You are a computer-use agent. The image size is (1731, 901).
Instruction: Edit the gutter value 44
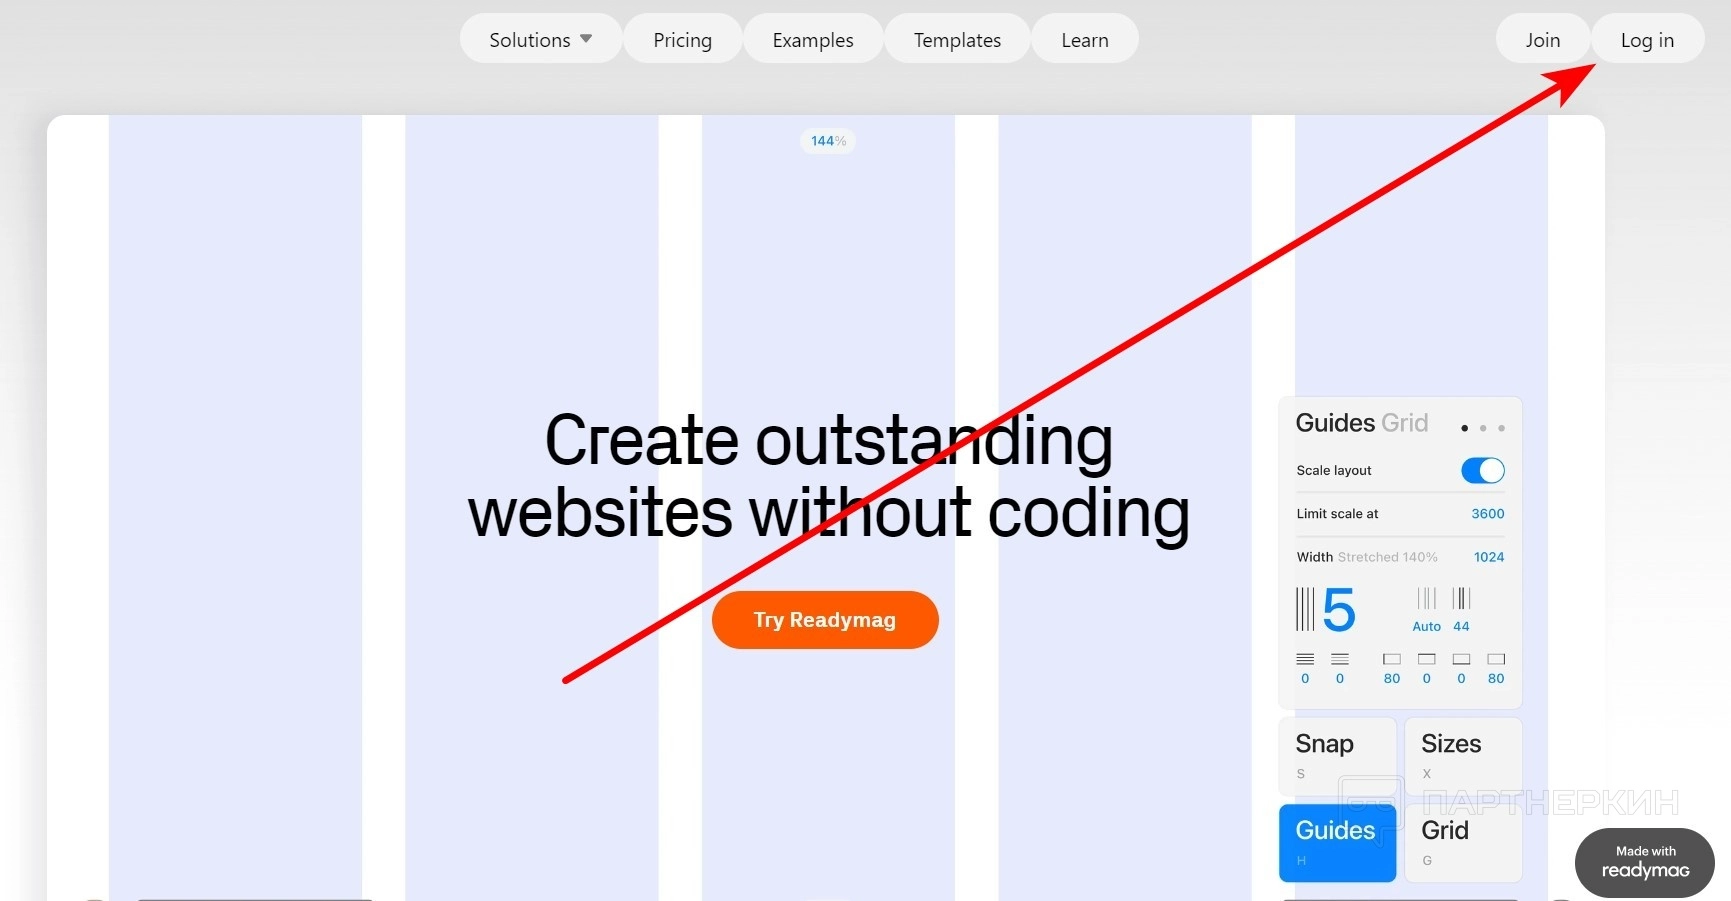pyautogui.click(x=1461, y=627)
